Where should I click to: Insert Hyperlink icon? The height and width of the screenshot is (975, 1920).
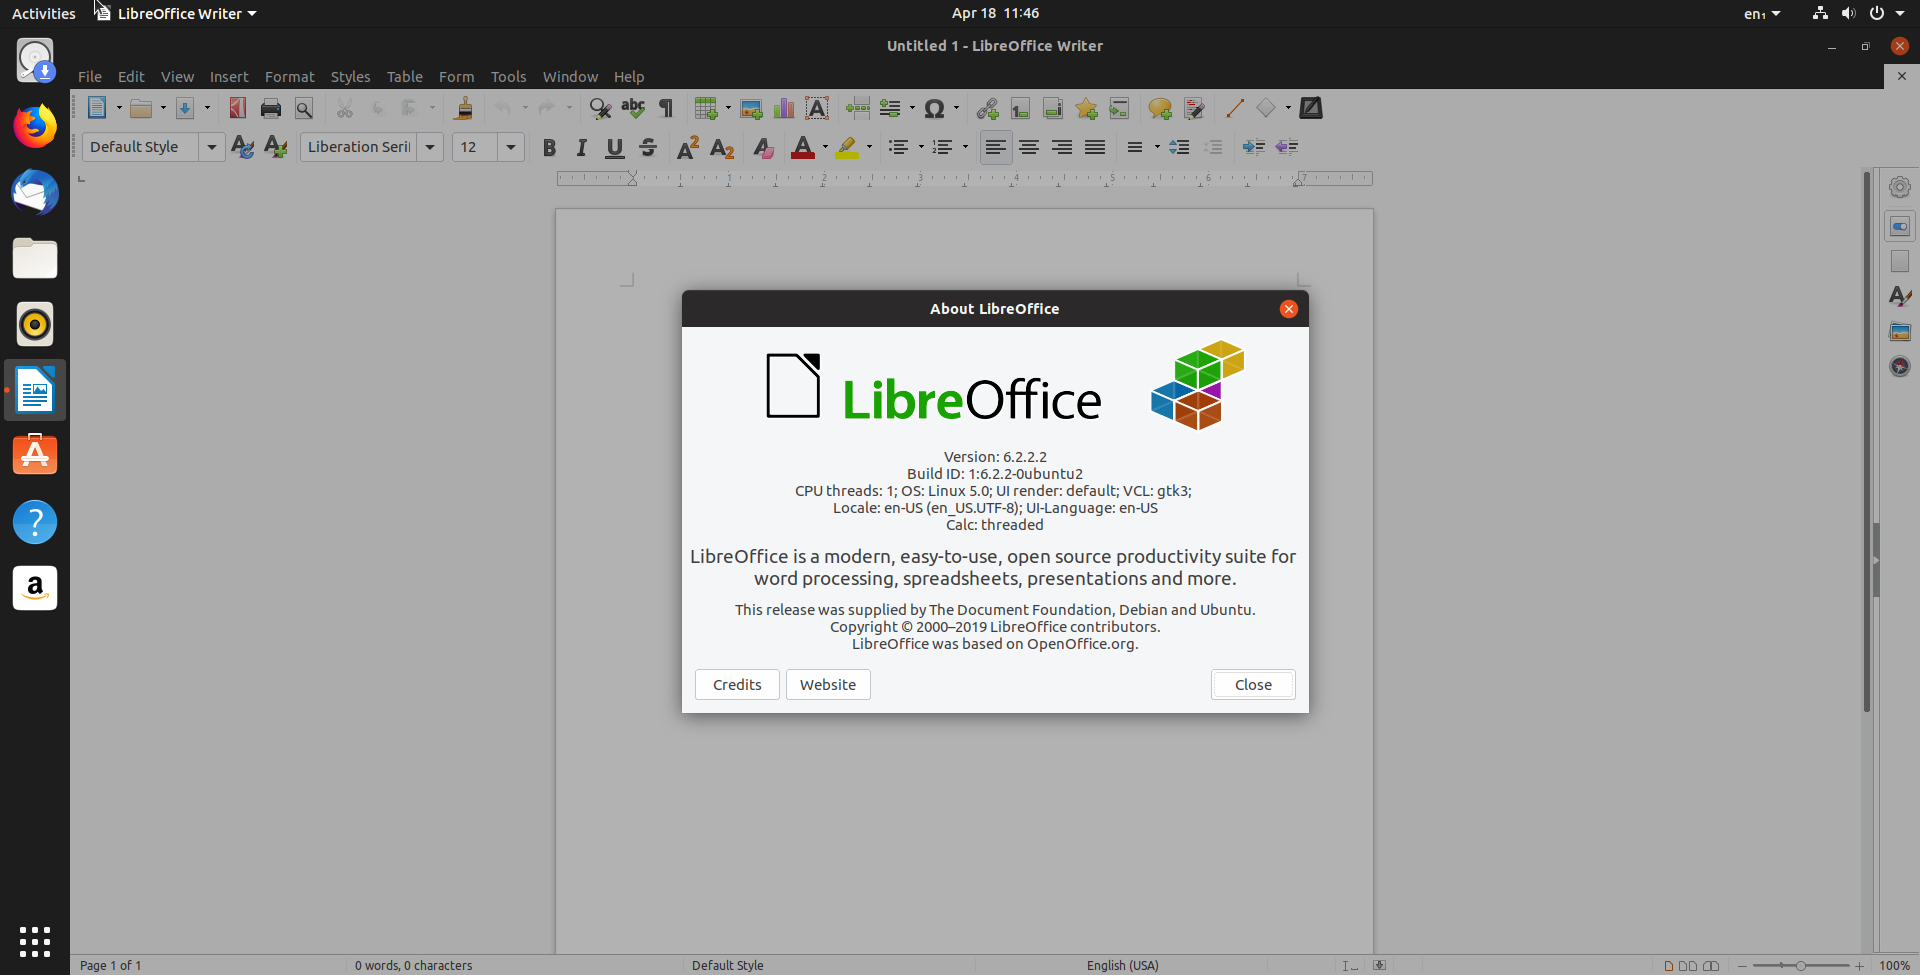[x=988, y=108]
